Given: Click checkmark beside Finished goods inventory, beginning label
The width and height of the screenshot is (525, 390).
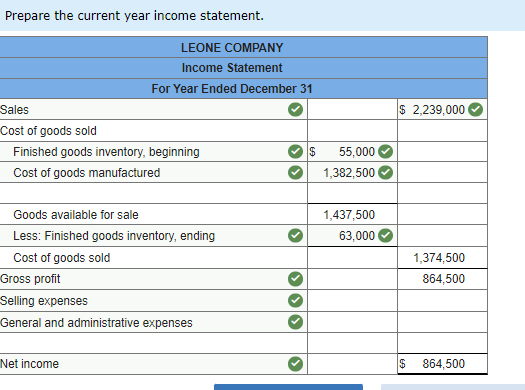Looking at the screenshot, I should tap(295, 152).
